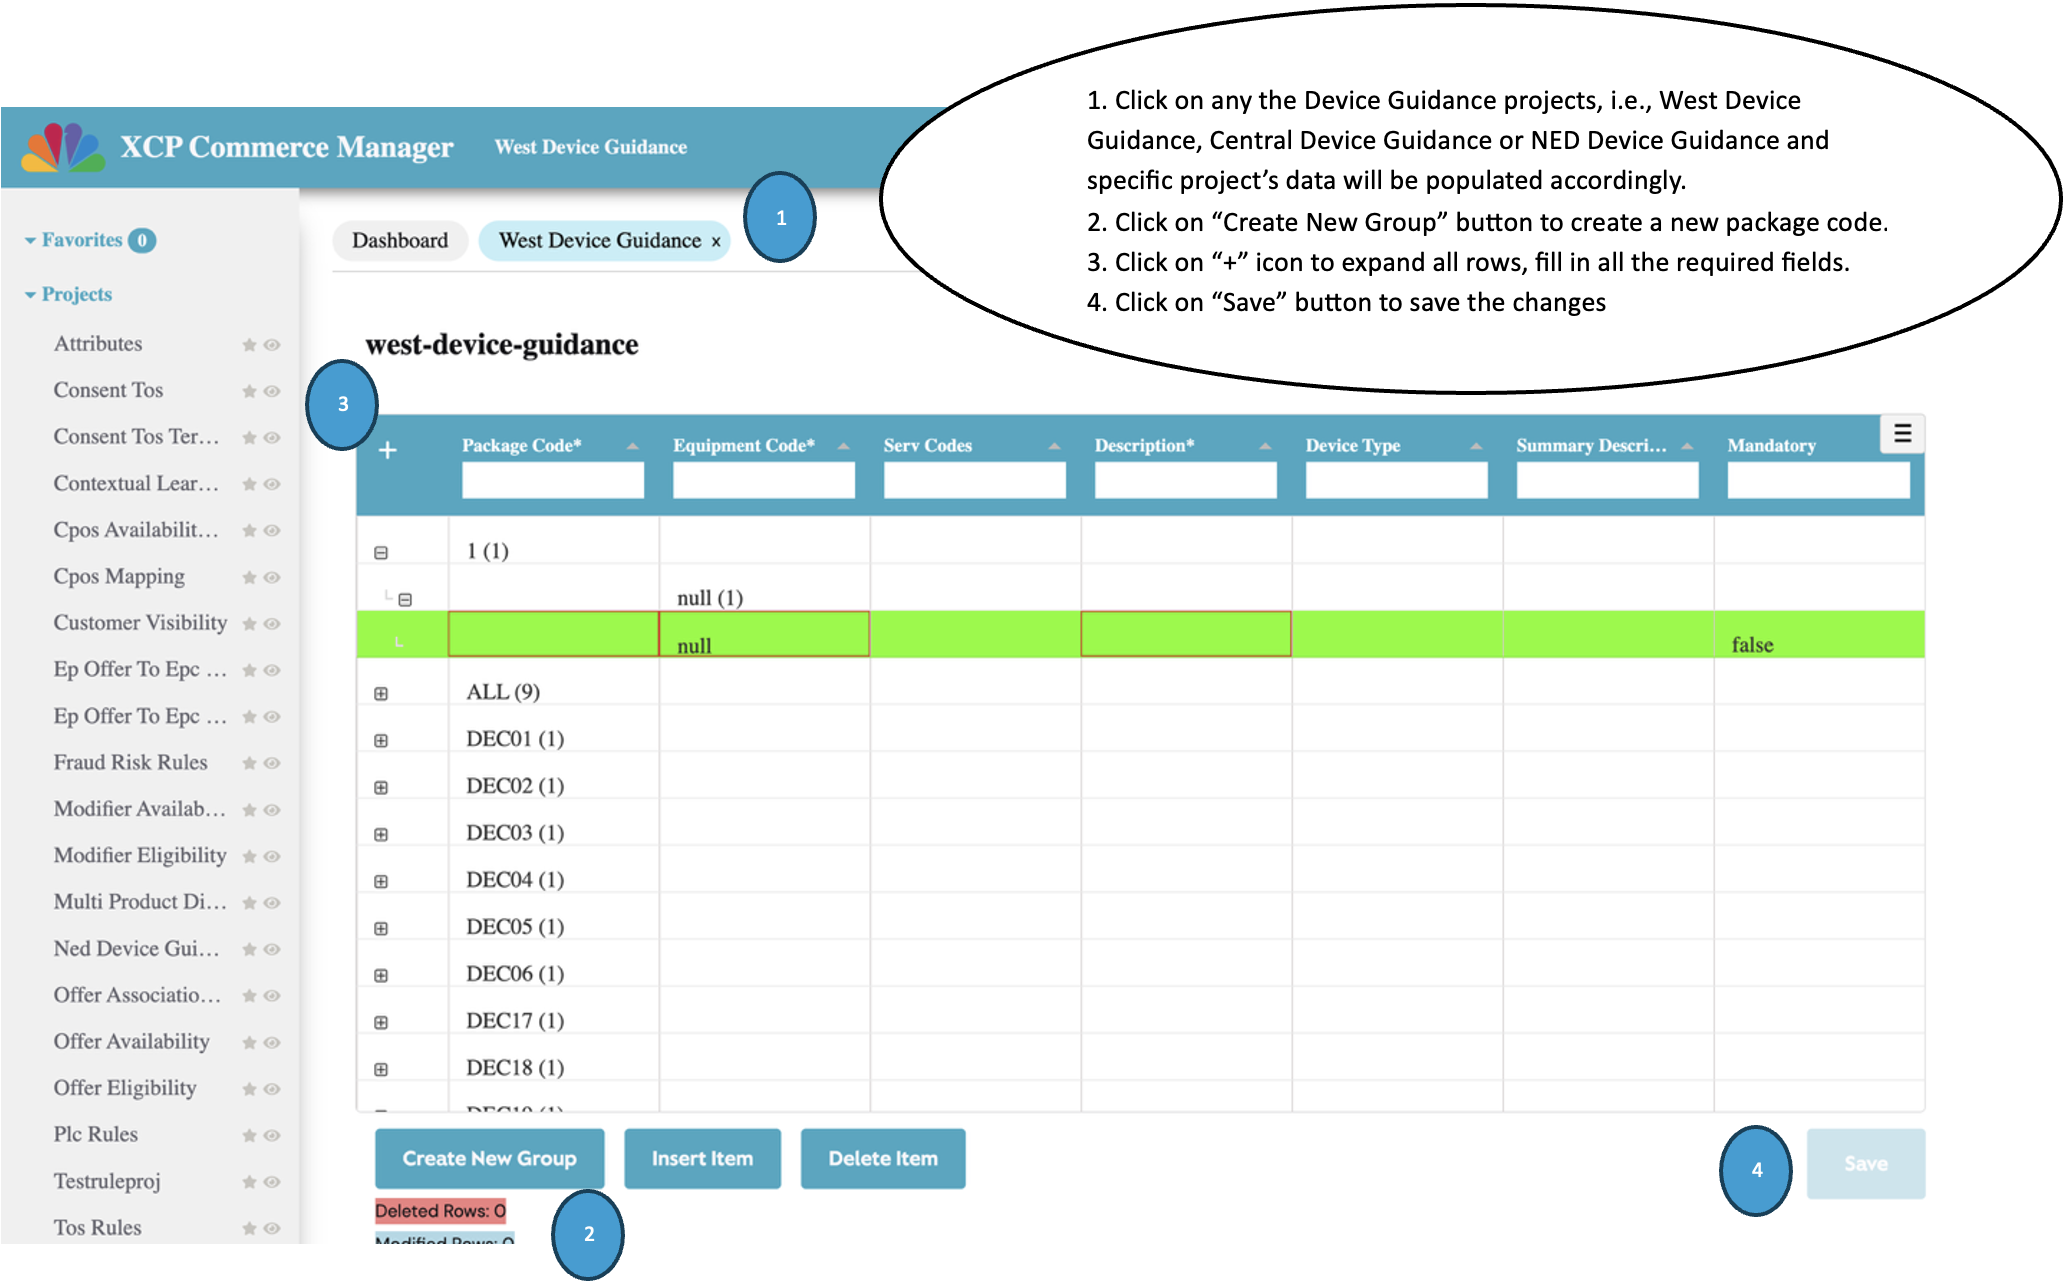The height and width of the screenshot is (1285, 2065).
Task: Click the Mandatory filter field
Action: [x=1817, y=481]
